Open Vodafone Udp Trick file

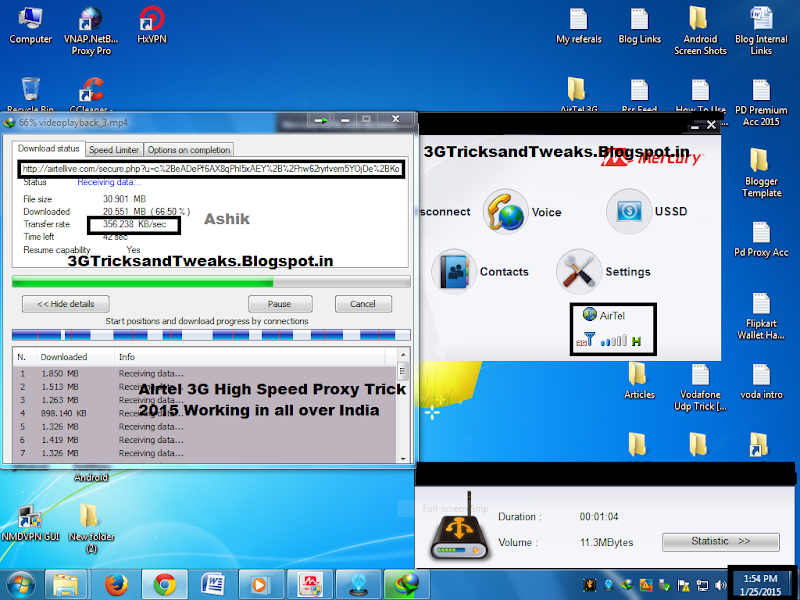(x=700, y=387)
